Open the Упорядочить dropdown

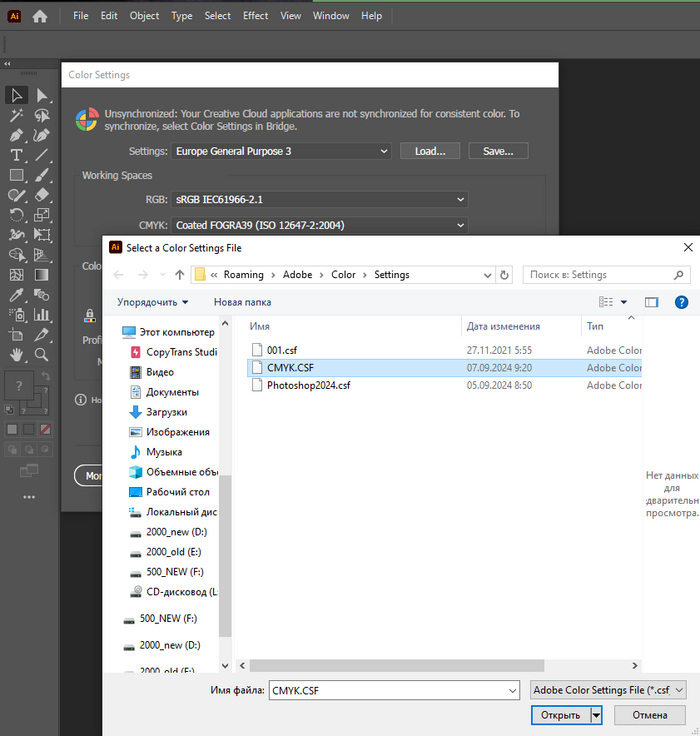pos(153,302)
